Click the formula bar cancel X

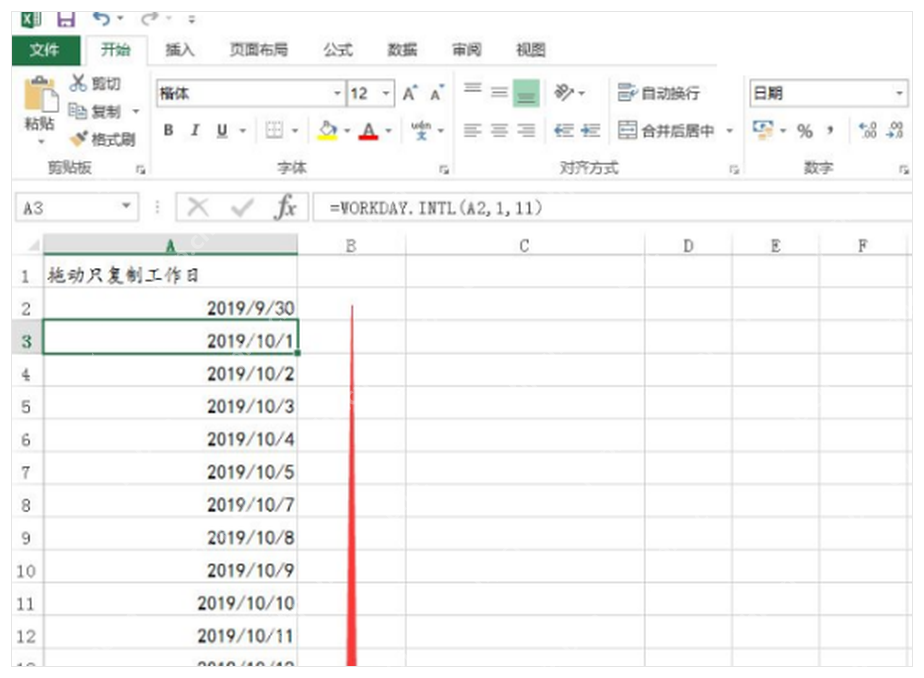[x=198, y=207]
